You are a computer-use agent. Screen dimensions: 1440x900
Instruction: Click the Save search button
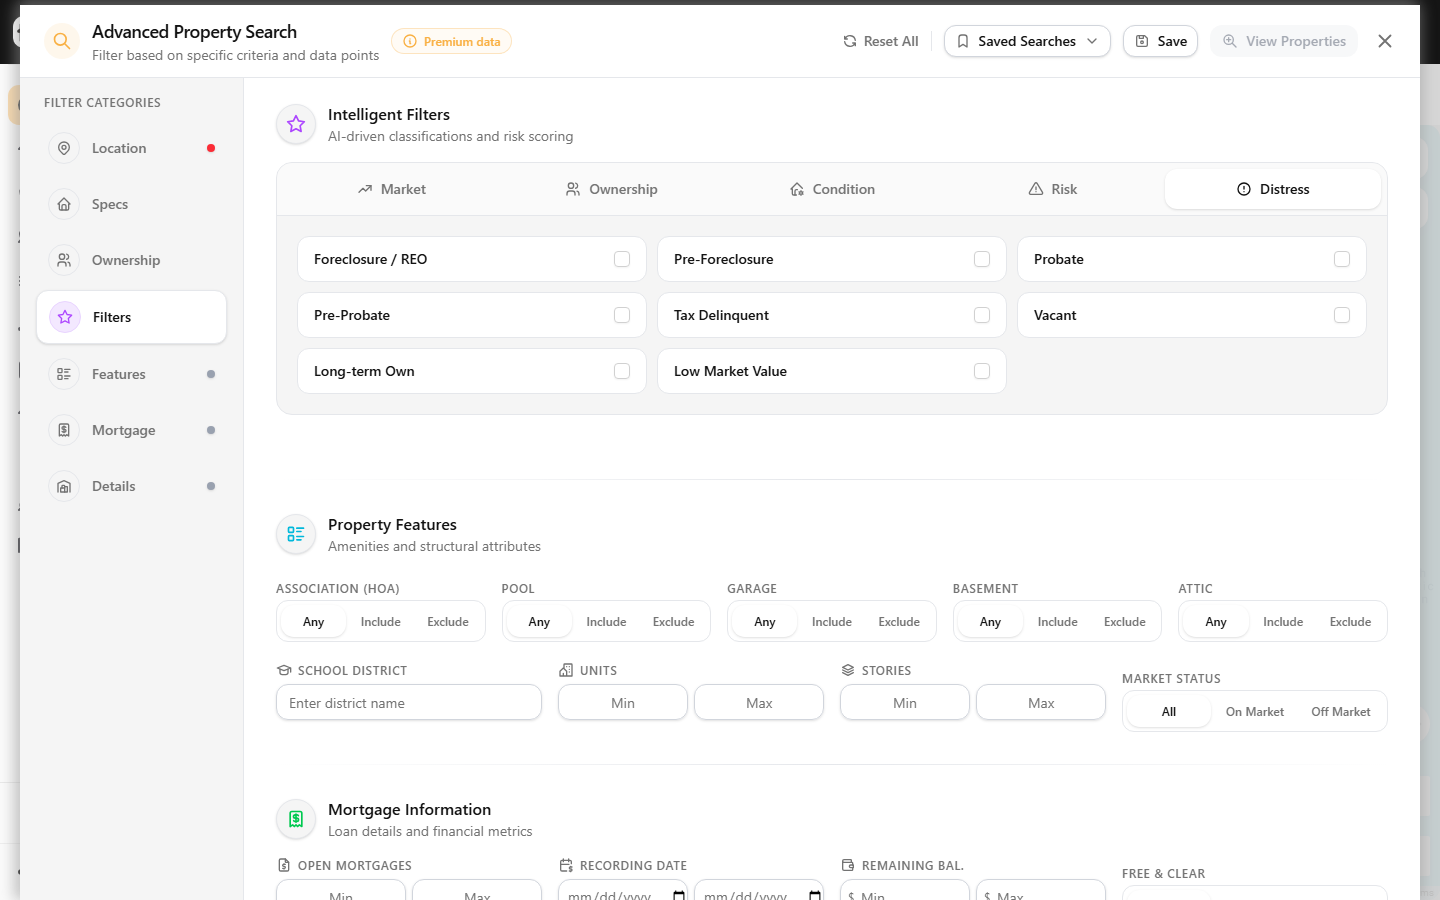pyautogui.click(x=1160, y=41)
